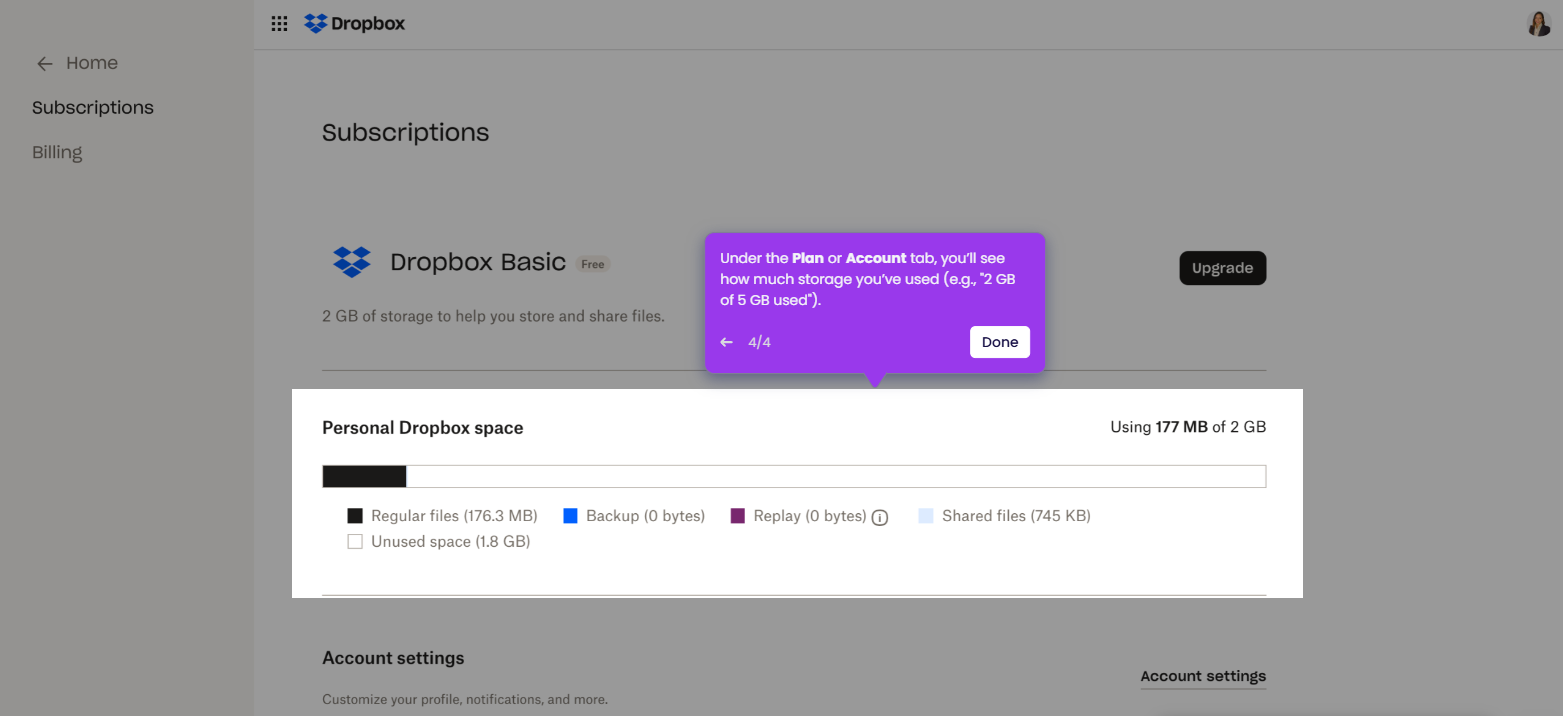1563x716 pixels.
Task: Click the "Personal Dropbox space" heading
Action: coord(422,428)
